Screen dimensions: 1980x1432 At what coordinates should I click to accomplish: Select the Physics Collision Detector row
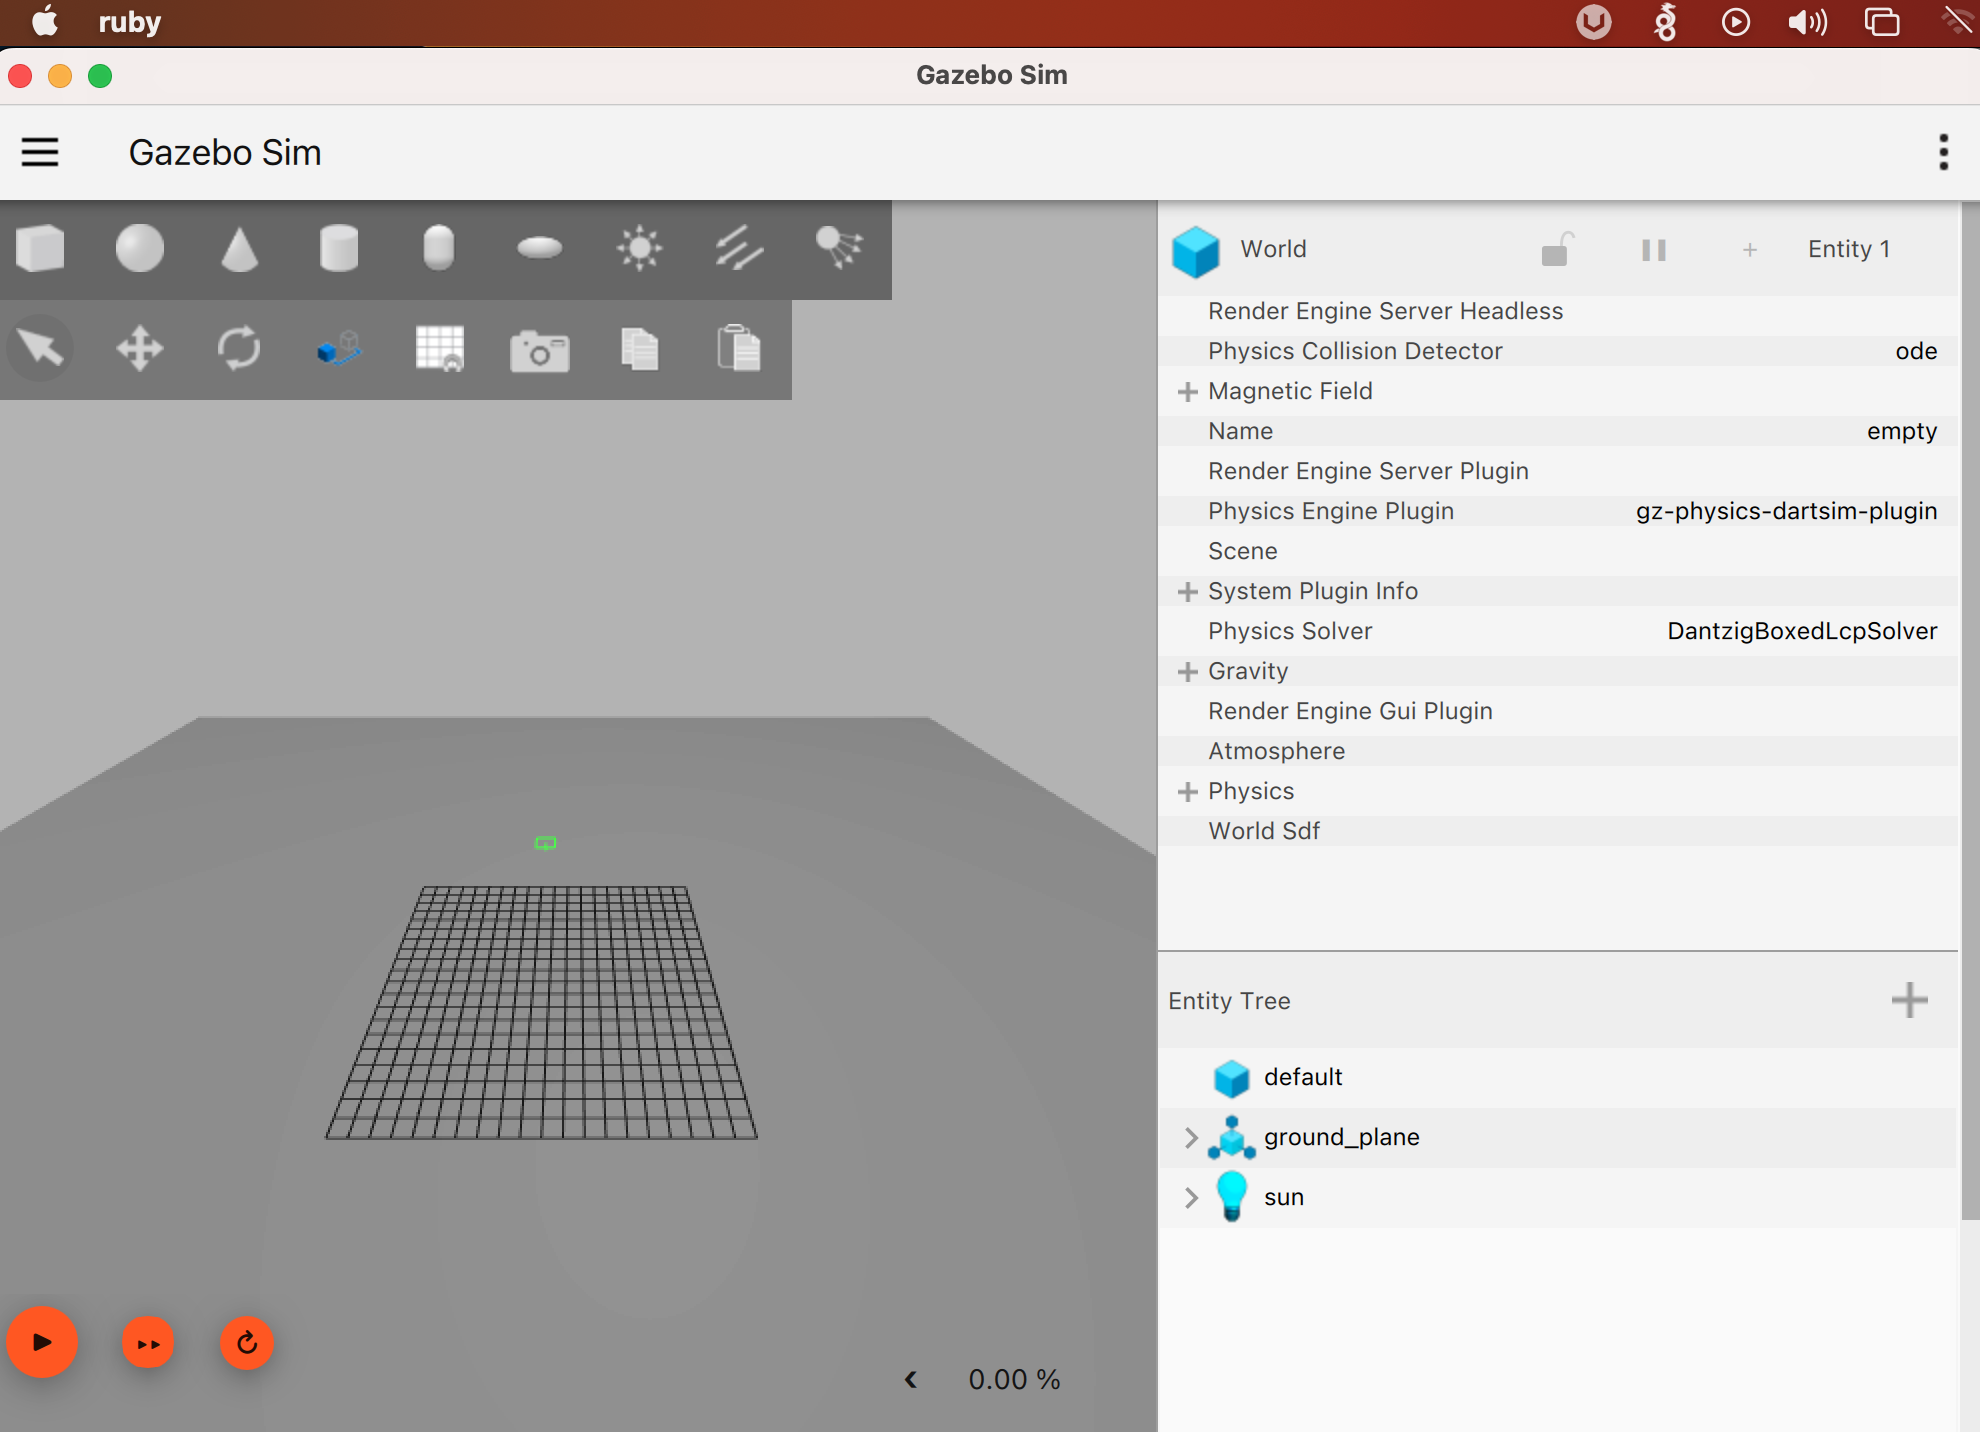coord(1557,351)
